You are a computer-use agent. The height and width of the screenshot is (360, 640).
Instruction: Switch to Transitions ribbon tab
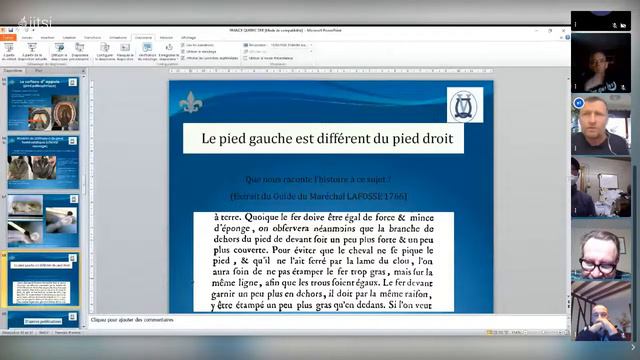93,38
